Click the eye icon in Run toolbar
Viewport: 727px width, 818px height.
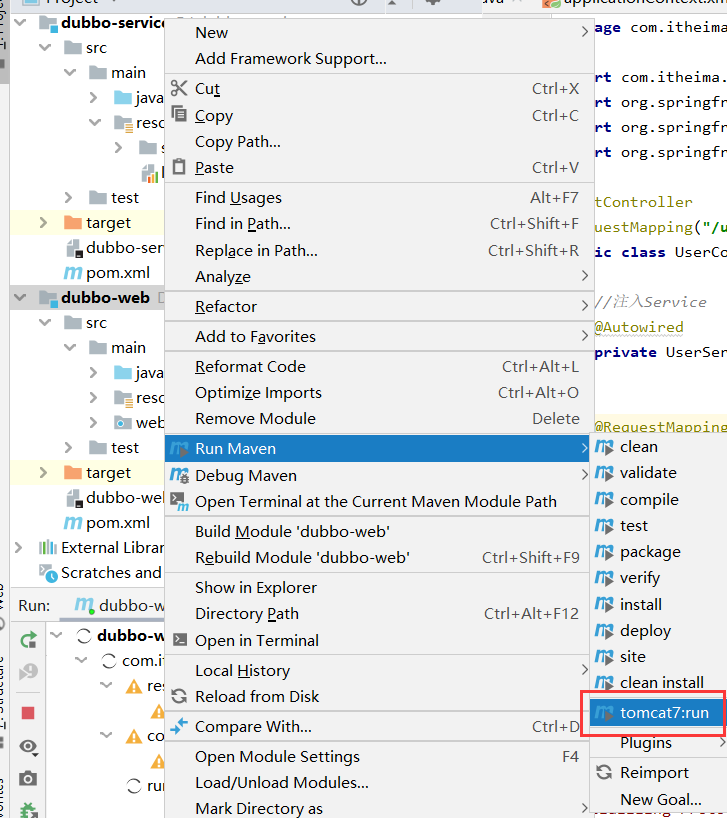click(x=28, y=747)
